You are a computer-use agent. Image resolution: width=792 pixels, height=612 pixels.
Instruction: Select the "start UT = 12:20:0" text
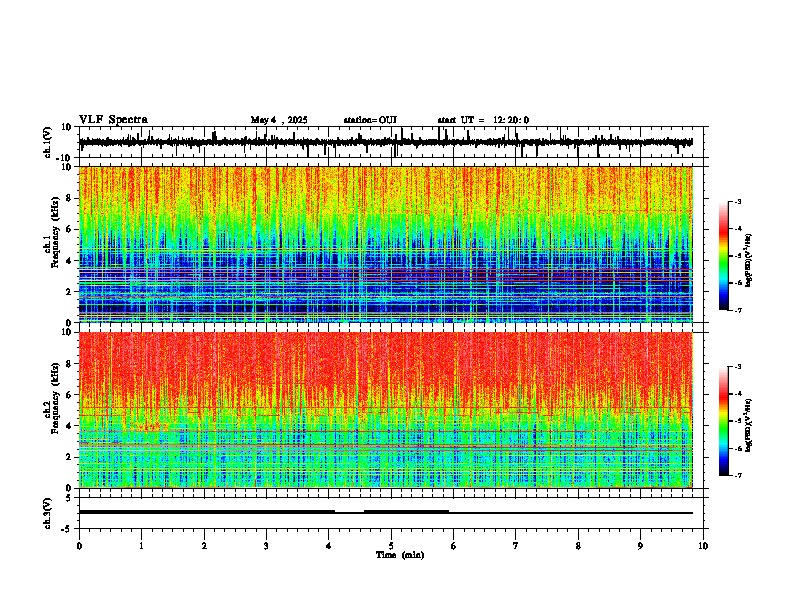(483, 120)
